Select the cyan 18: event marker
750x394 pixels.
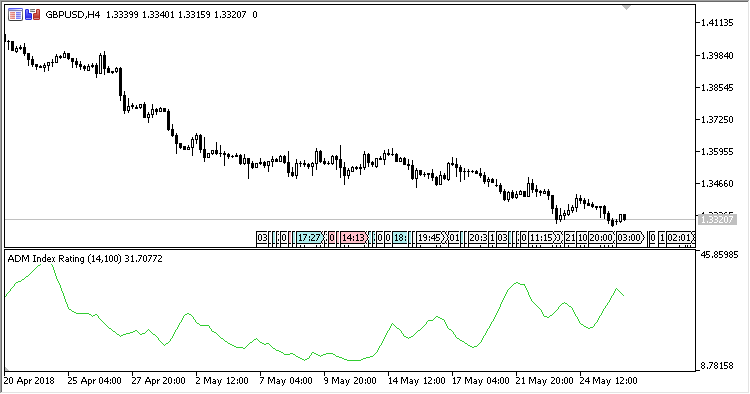point(399,238)
